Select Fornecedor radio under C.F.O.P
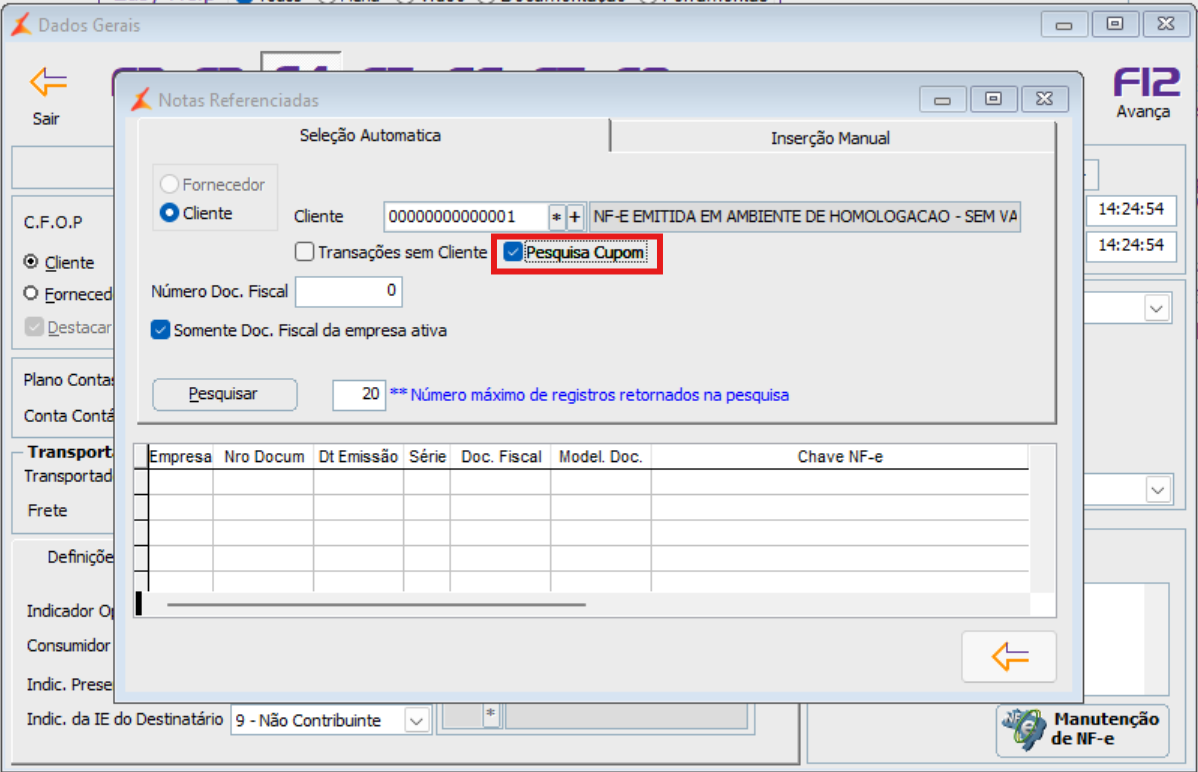This screenshot has height=772, width=1198. 31,294
